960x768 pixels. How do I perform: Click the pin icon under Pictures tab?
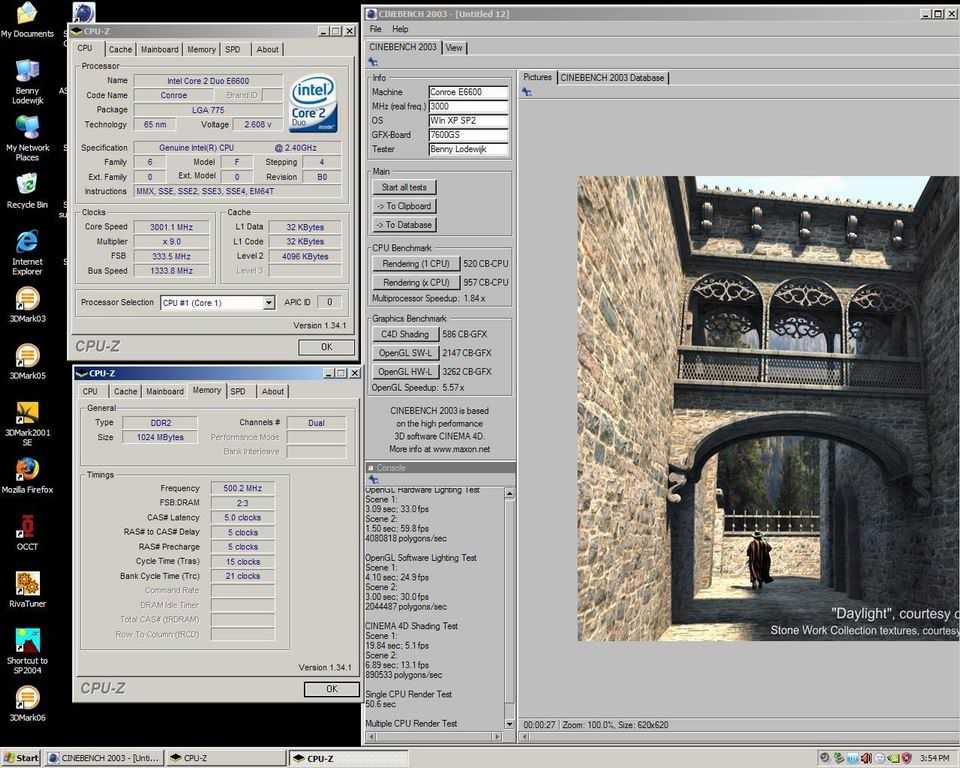pos(527,92)
